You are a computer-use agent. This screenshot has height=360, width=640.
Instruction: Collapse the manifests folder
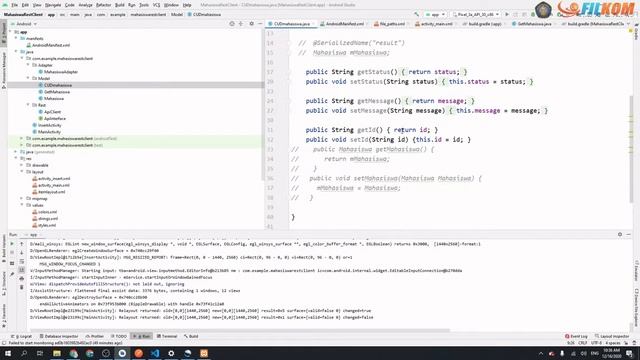(x=16, y=38)
